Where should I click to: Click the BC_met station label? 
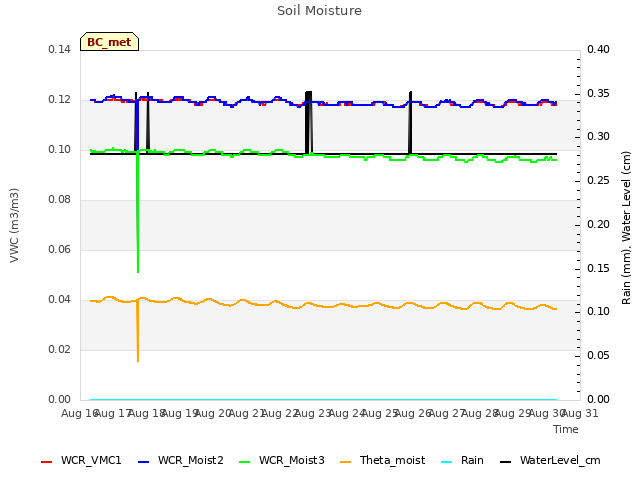click(109, 42)
